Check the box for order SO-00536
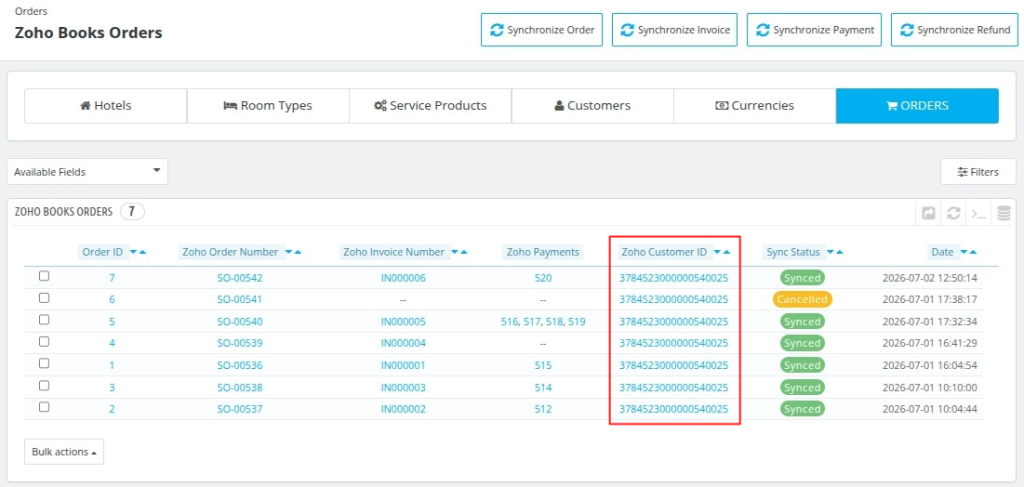 pyautogui.click(x=44, y=364)
